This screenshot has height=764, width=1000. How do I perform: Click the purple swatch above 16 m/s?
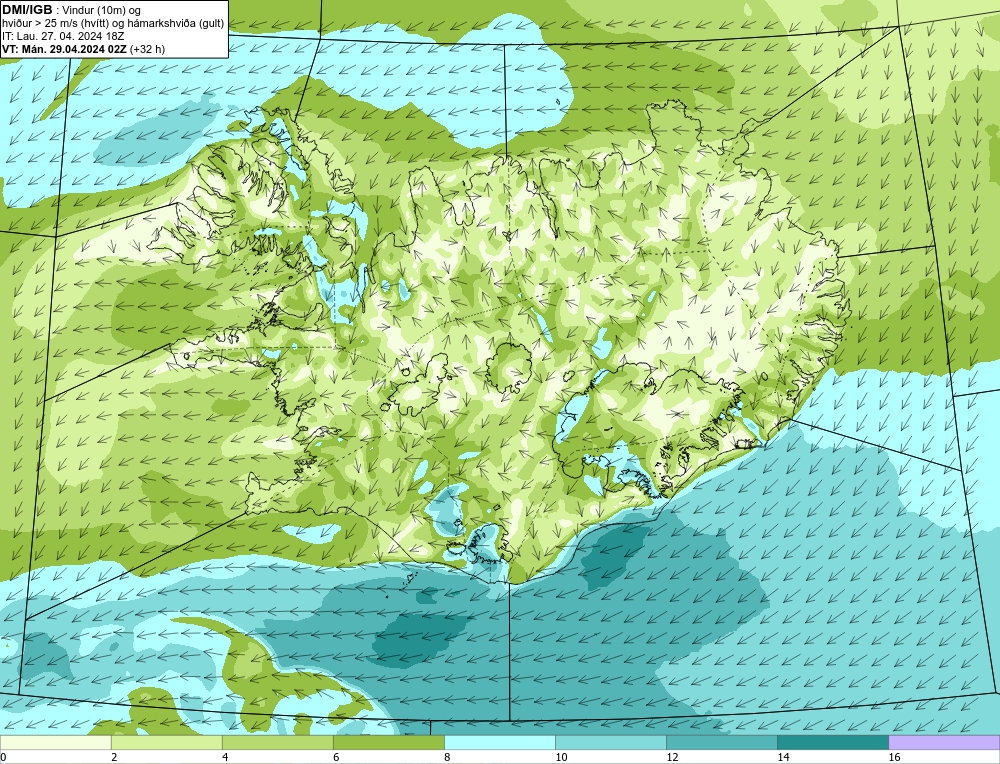tap(944, 742)
